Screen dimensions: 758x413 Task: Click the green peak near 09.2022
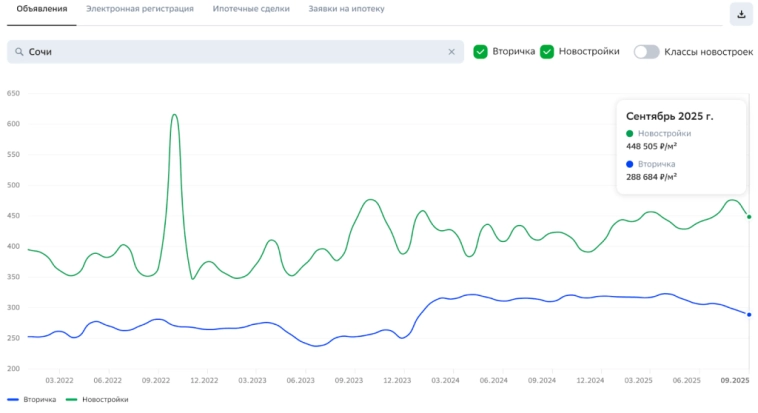tap(175, 116)
